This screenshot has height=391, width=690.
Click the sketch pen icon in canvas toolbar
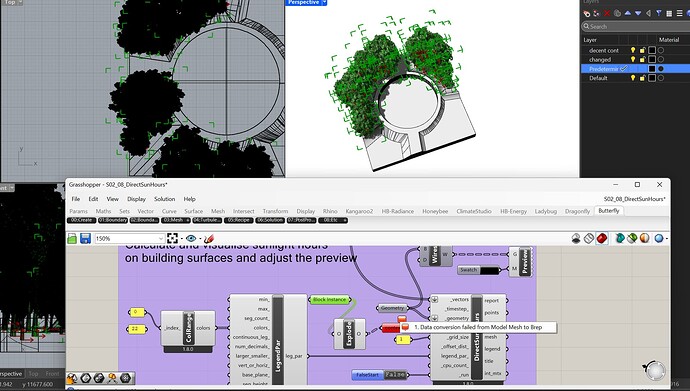click(209, 238)
